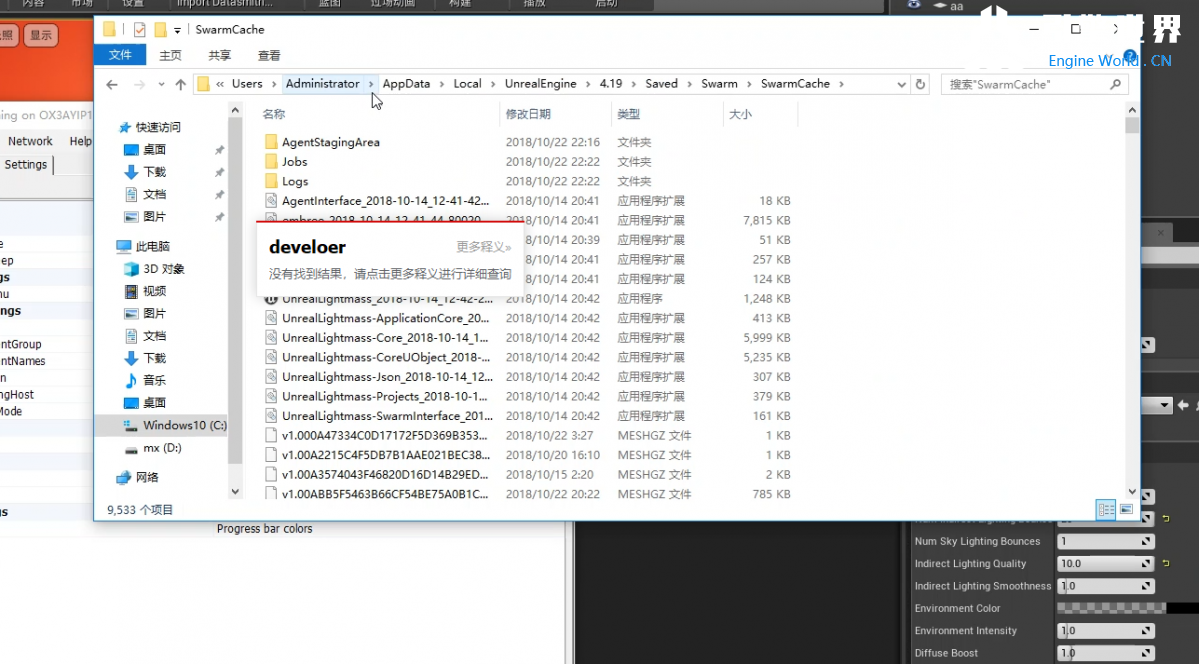
Task: Click the 更多释义 link in dictionary popup
Action: click(x=483, y=247)
